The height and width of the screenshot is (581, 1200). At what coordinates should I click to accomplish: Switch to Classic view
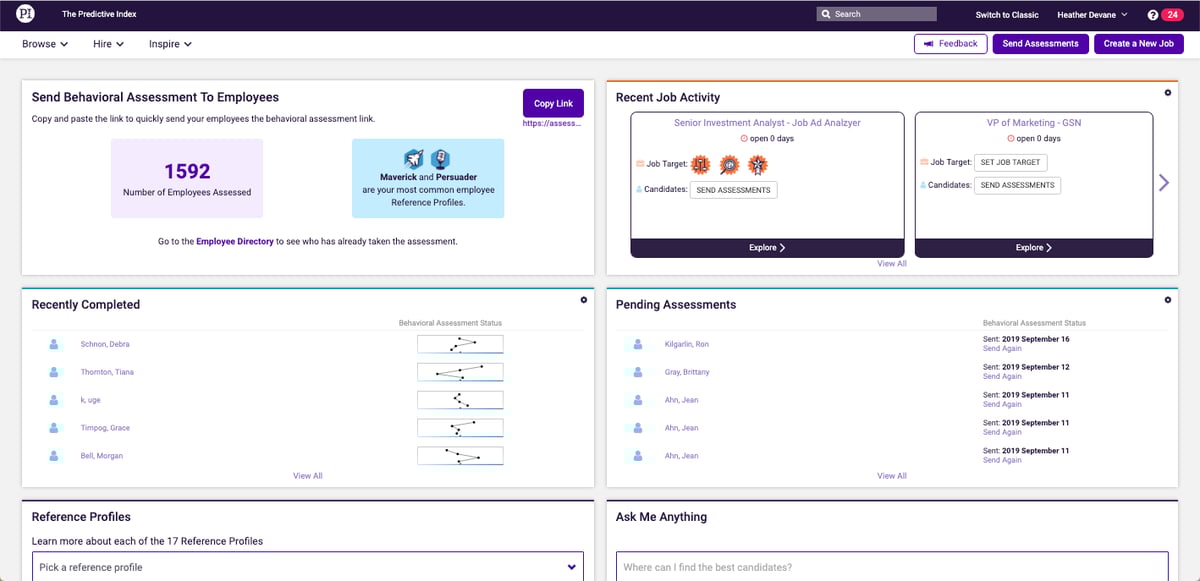pos(1007,15)
